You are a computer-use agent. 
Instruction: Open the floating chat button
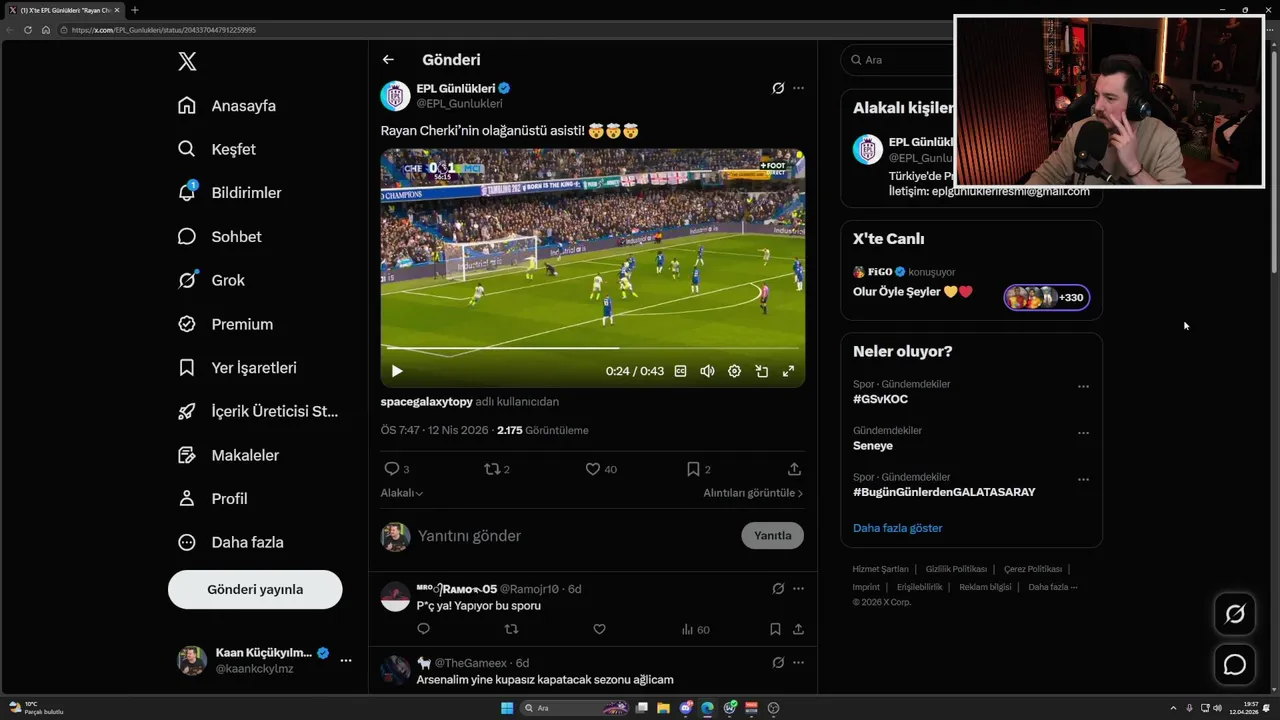(1235, 665)
